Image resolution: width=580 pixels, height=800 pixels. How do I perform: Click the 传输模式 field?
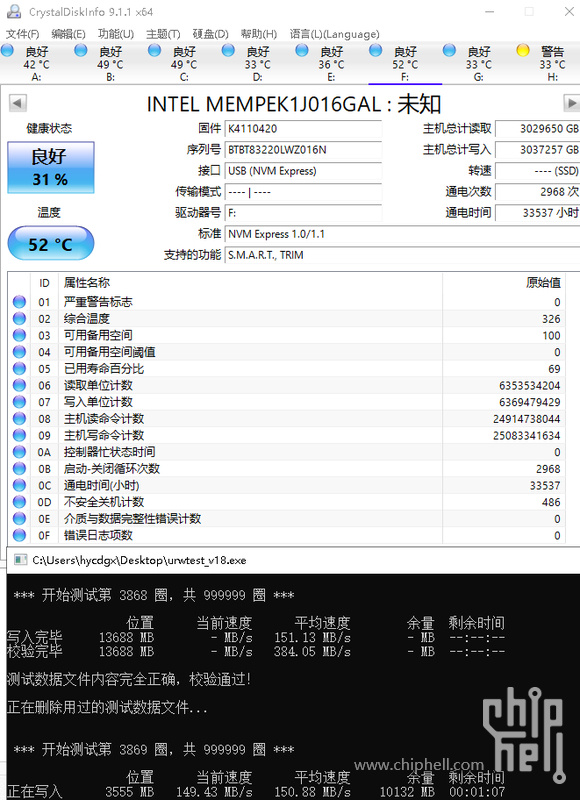coord(303,192)
